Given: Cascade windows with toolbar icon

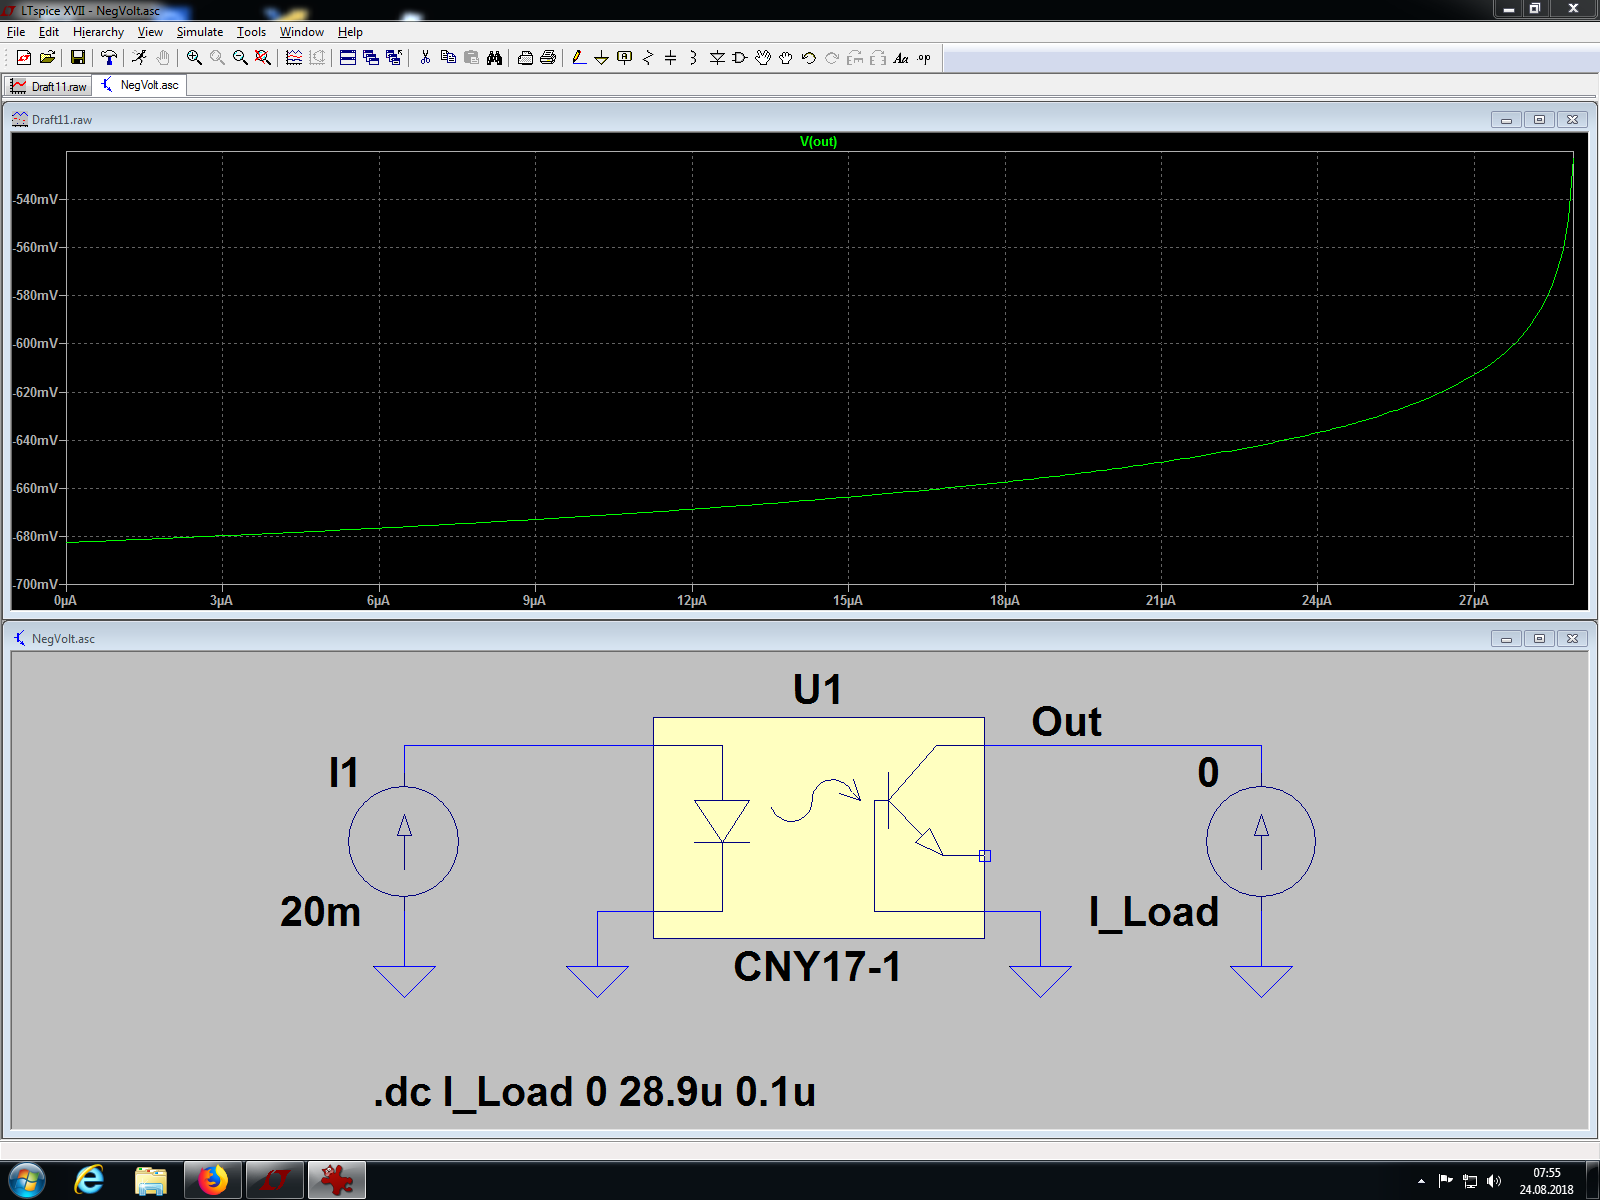Looking at the screenshot, I should click(x=371, y=58).
